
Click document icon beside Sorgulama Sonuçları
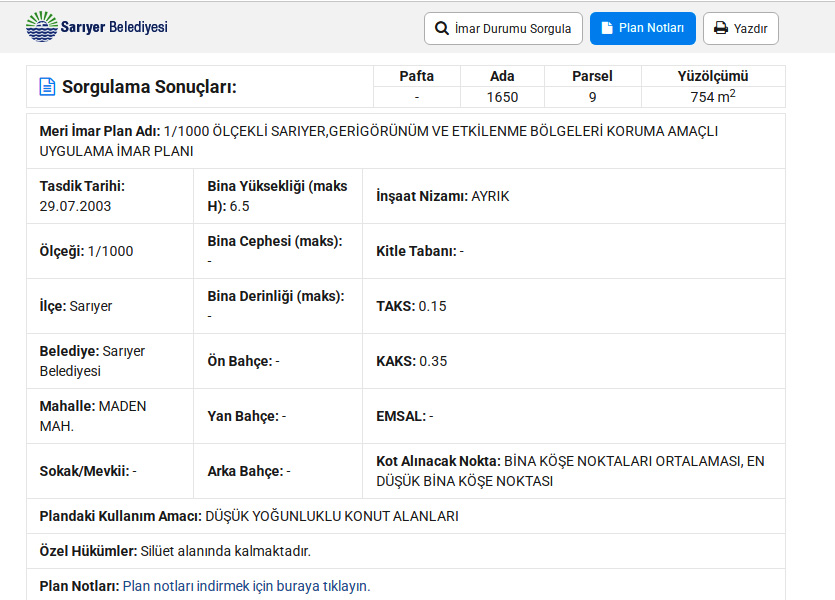[47, 87]
